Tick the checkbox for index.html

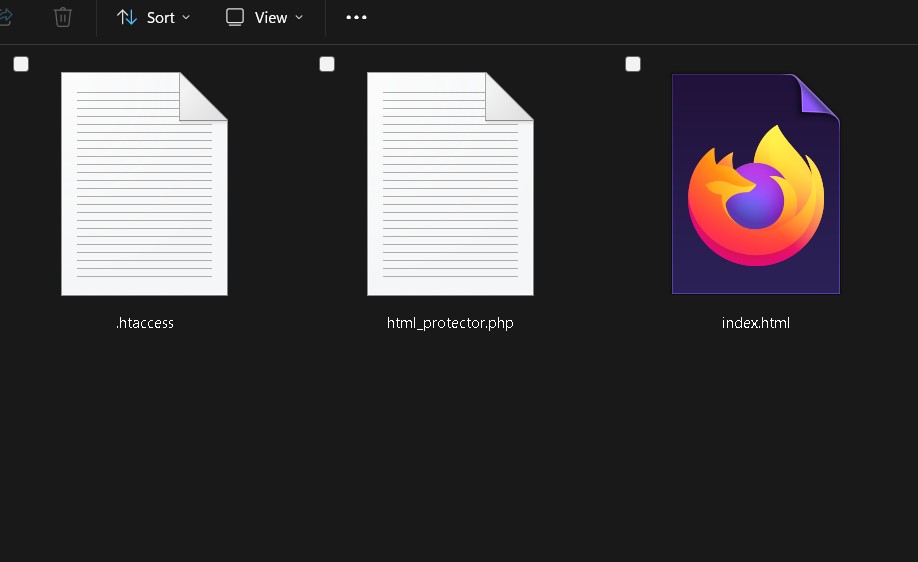point(633,64)
